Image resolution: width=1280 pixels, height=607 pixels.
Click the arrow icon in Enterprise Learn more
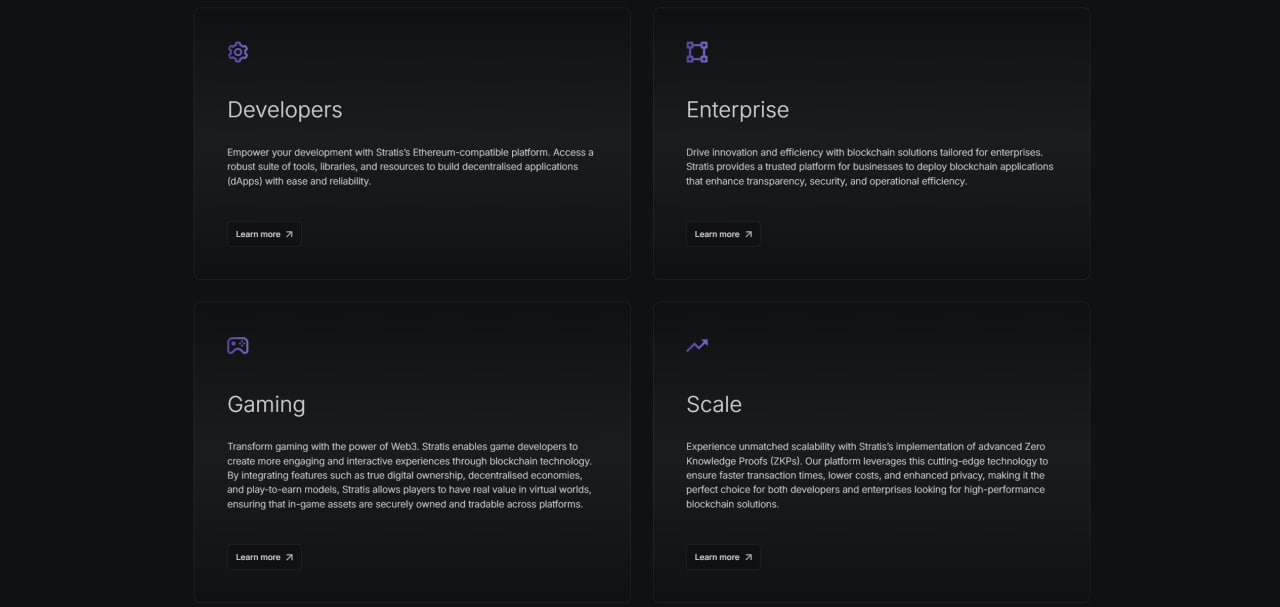tap(748, 234)
